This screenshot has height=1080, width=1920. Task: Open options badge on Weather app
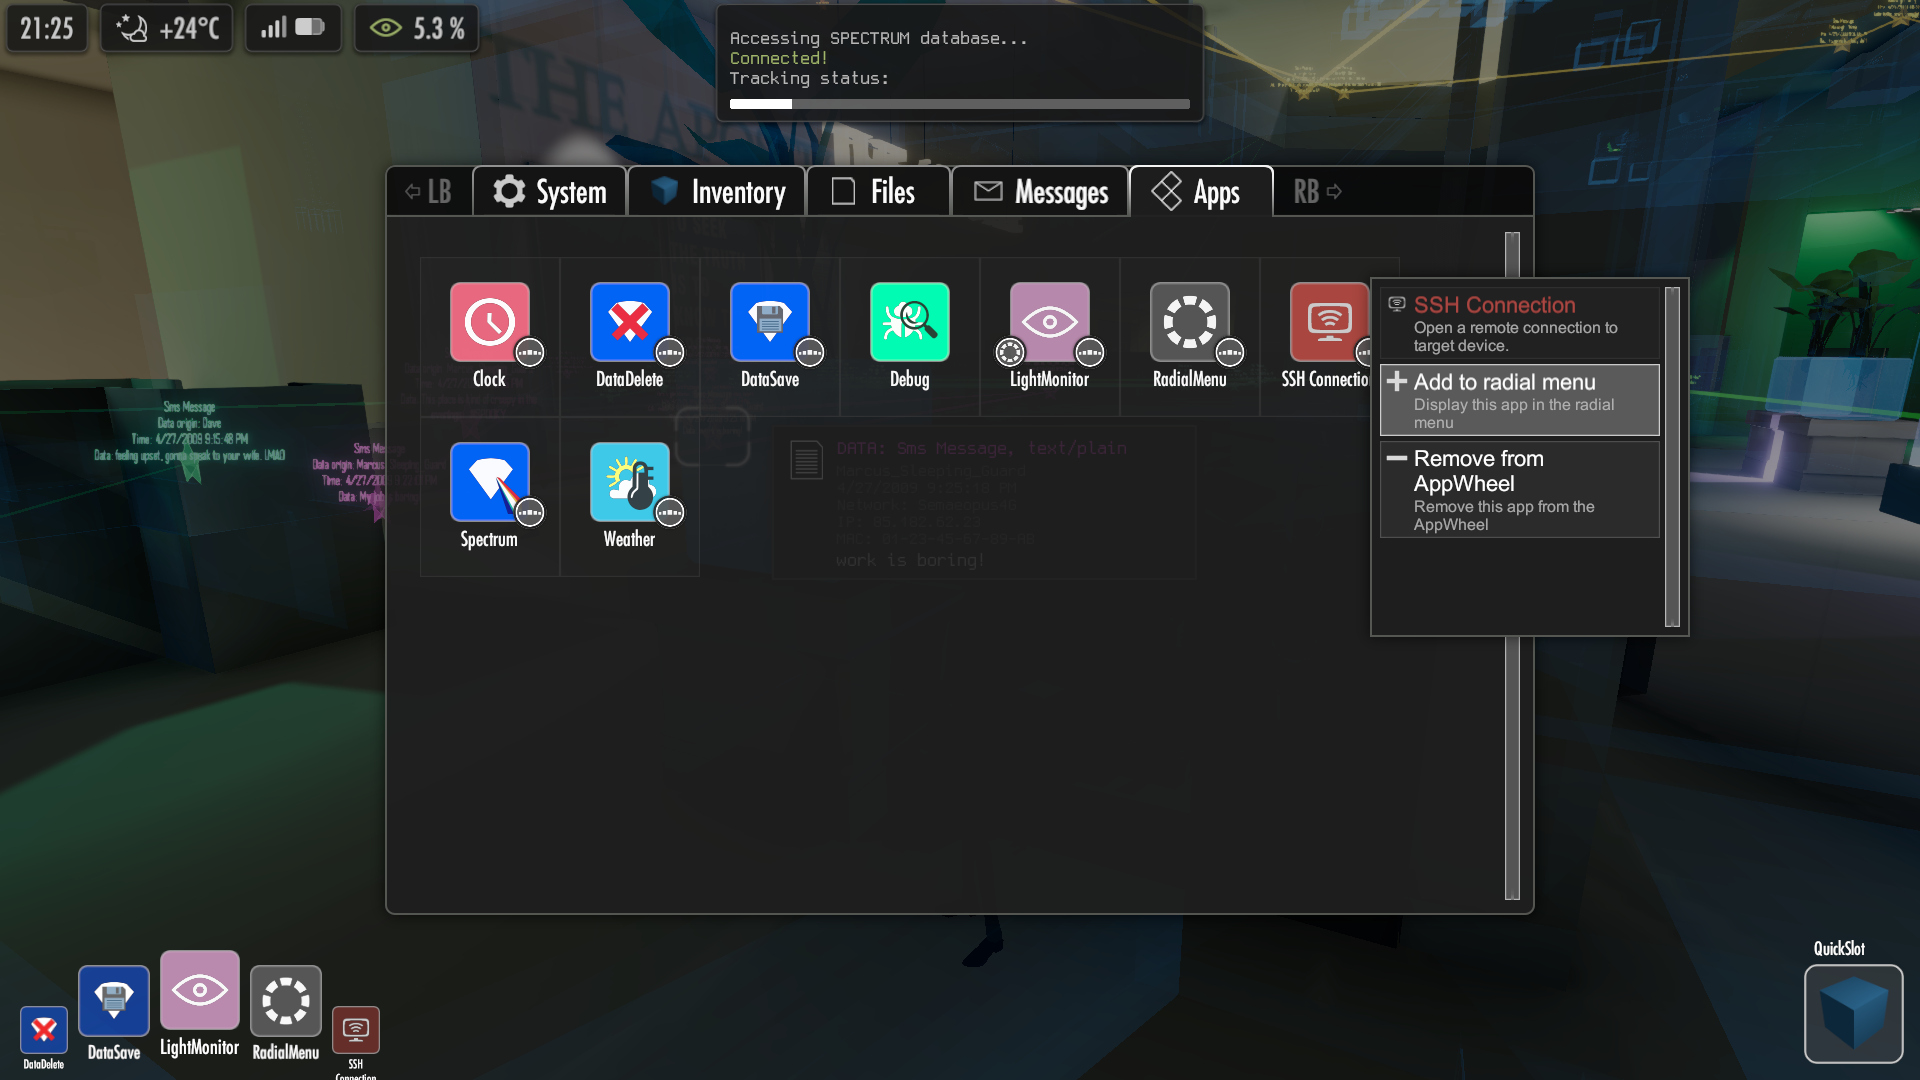point(669,512)
